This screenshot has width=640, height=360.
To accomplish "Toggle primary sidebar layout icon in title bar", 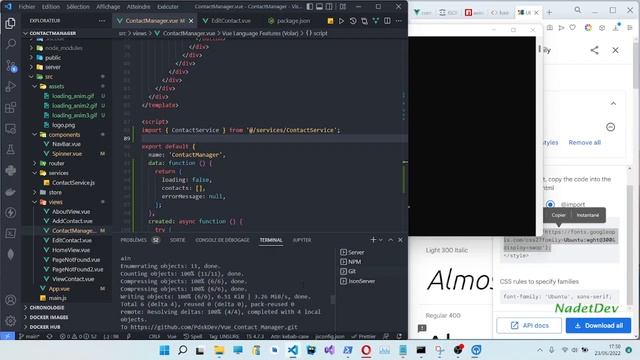I will click(x=310, y=7).
